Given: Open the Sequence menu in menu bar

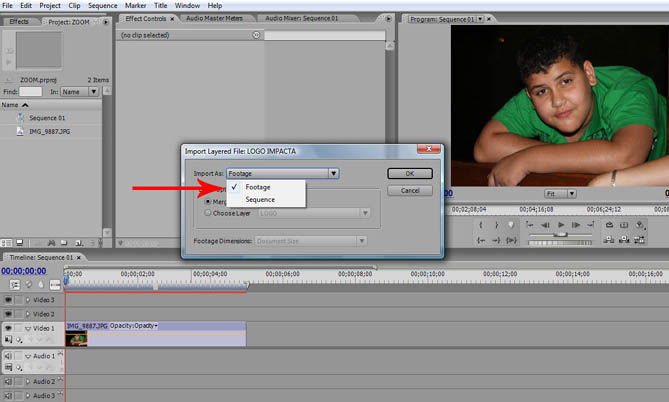Looking at the screenshot, I should coord(103,5).
